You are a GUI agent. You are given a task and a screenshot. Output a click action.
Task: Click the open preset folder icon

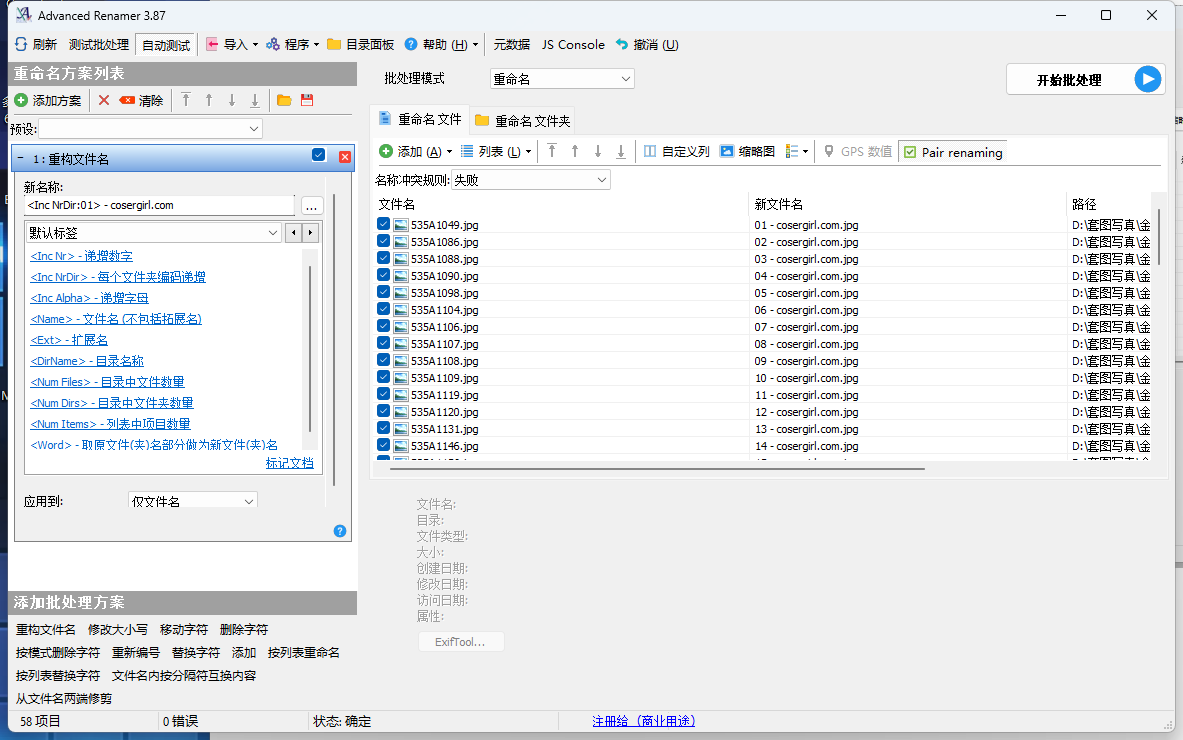tap(284, 100)
